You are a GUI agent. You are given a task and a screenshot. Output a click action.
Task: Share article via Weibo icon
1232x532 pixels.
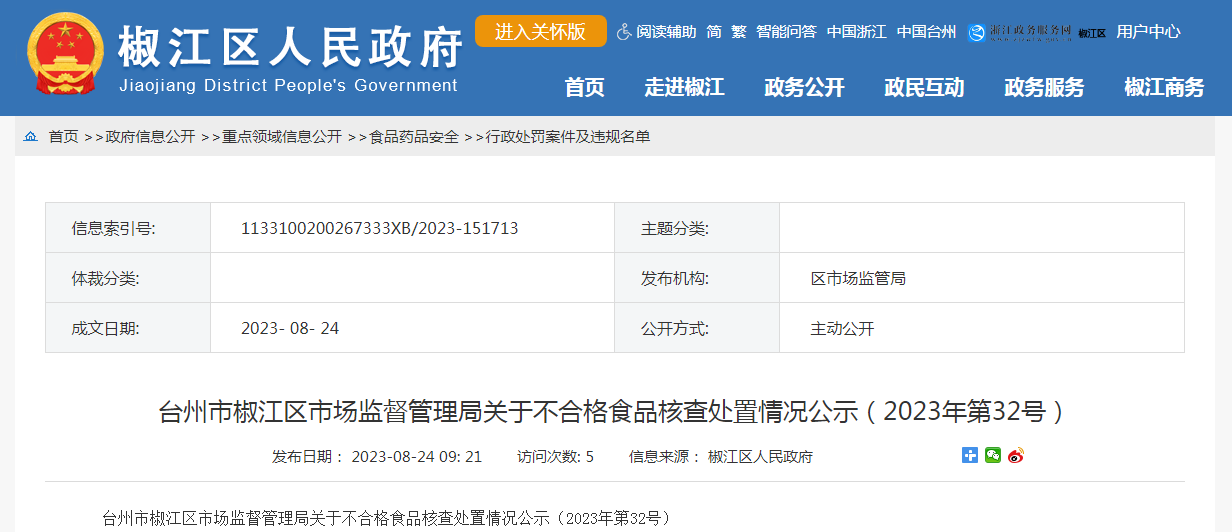pos(1016,456)
